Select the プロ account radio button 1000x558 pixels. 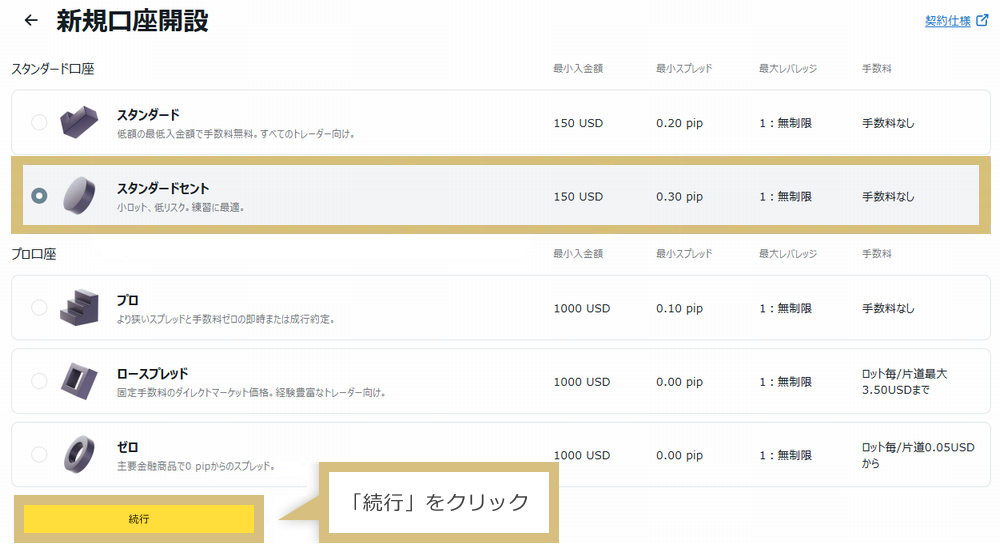click(x=39, y=308)
